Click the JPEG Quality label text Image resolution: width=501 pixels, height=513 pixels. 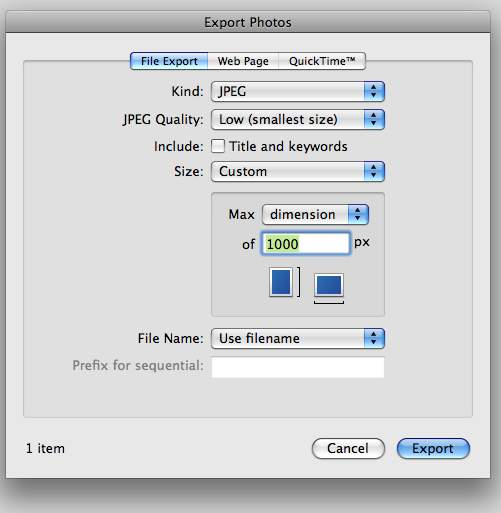(163, 120)
